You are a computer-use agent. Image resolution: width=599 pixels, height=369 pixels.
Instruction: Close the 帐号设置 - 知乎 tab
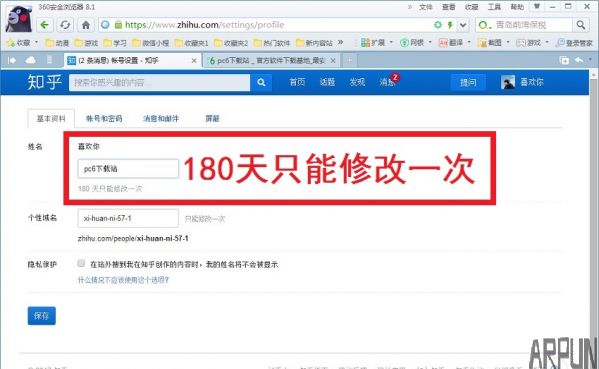pyautogui.click(x=194, y=61)
